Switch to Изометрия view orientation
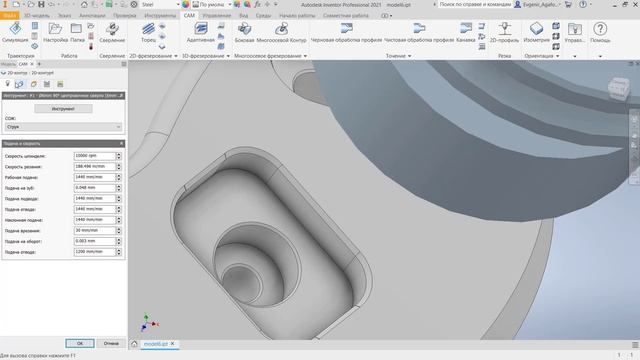This screenshot has height=360, width=640. [536, 33]
